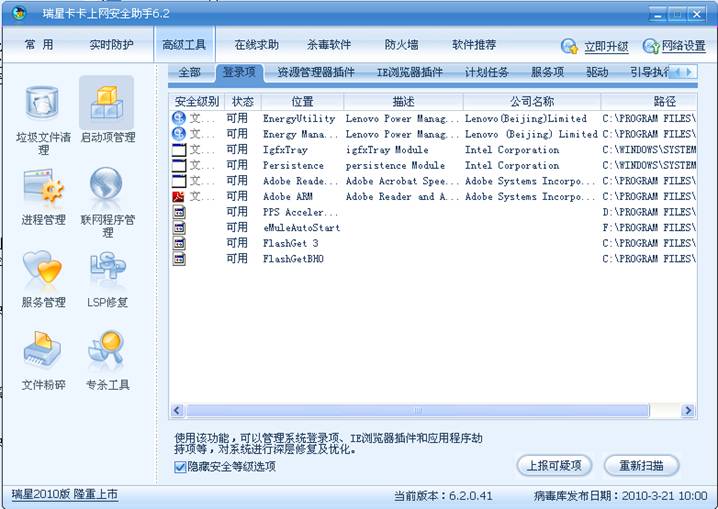Click the FlashGet 3 row icon

click(179, 244)
